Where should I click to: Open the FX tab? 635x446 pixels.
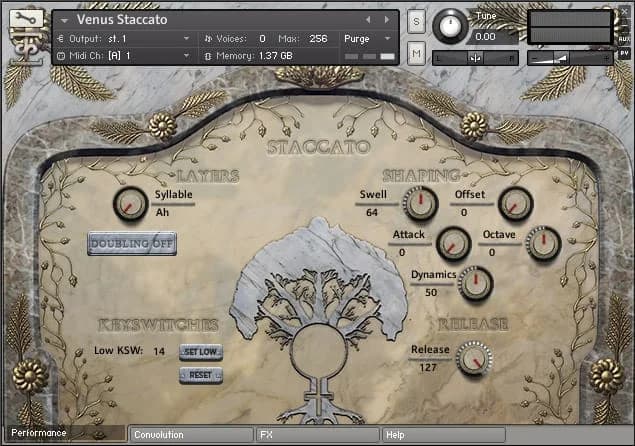point(318,435)
